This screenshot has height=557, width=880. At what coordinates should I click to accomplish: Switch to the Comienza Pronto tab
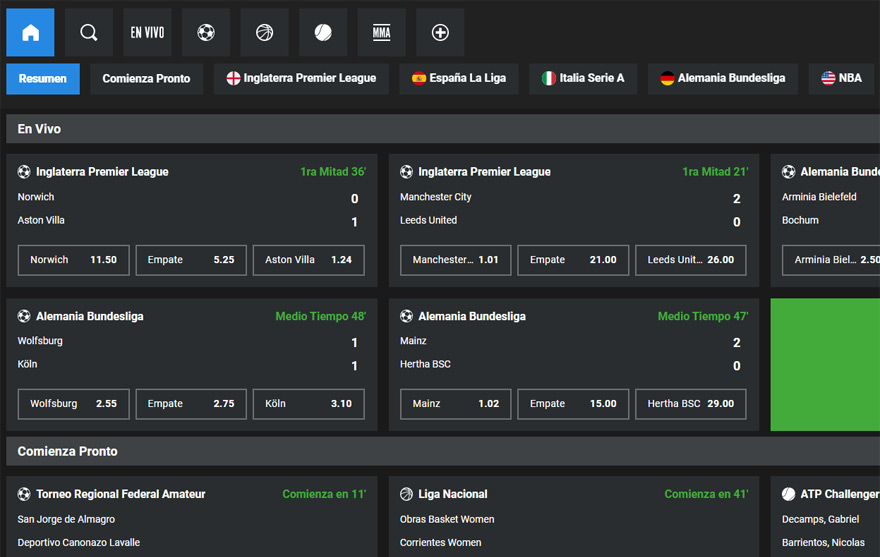click(x=146, y=78)
